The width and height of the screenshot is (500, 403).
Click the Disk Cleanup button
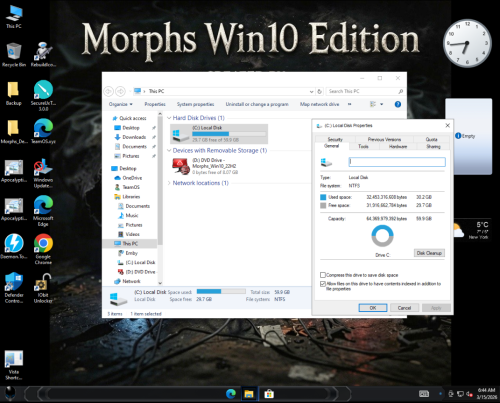point(429,253)
